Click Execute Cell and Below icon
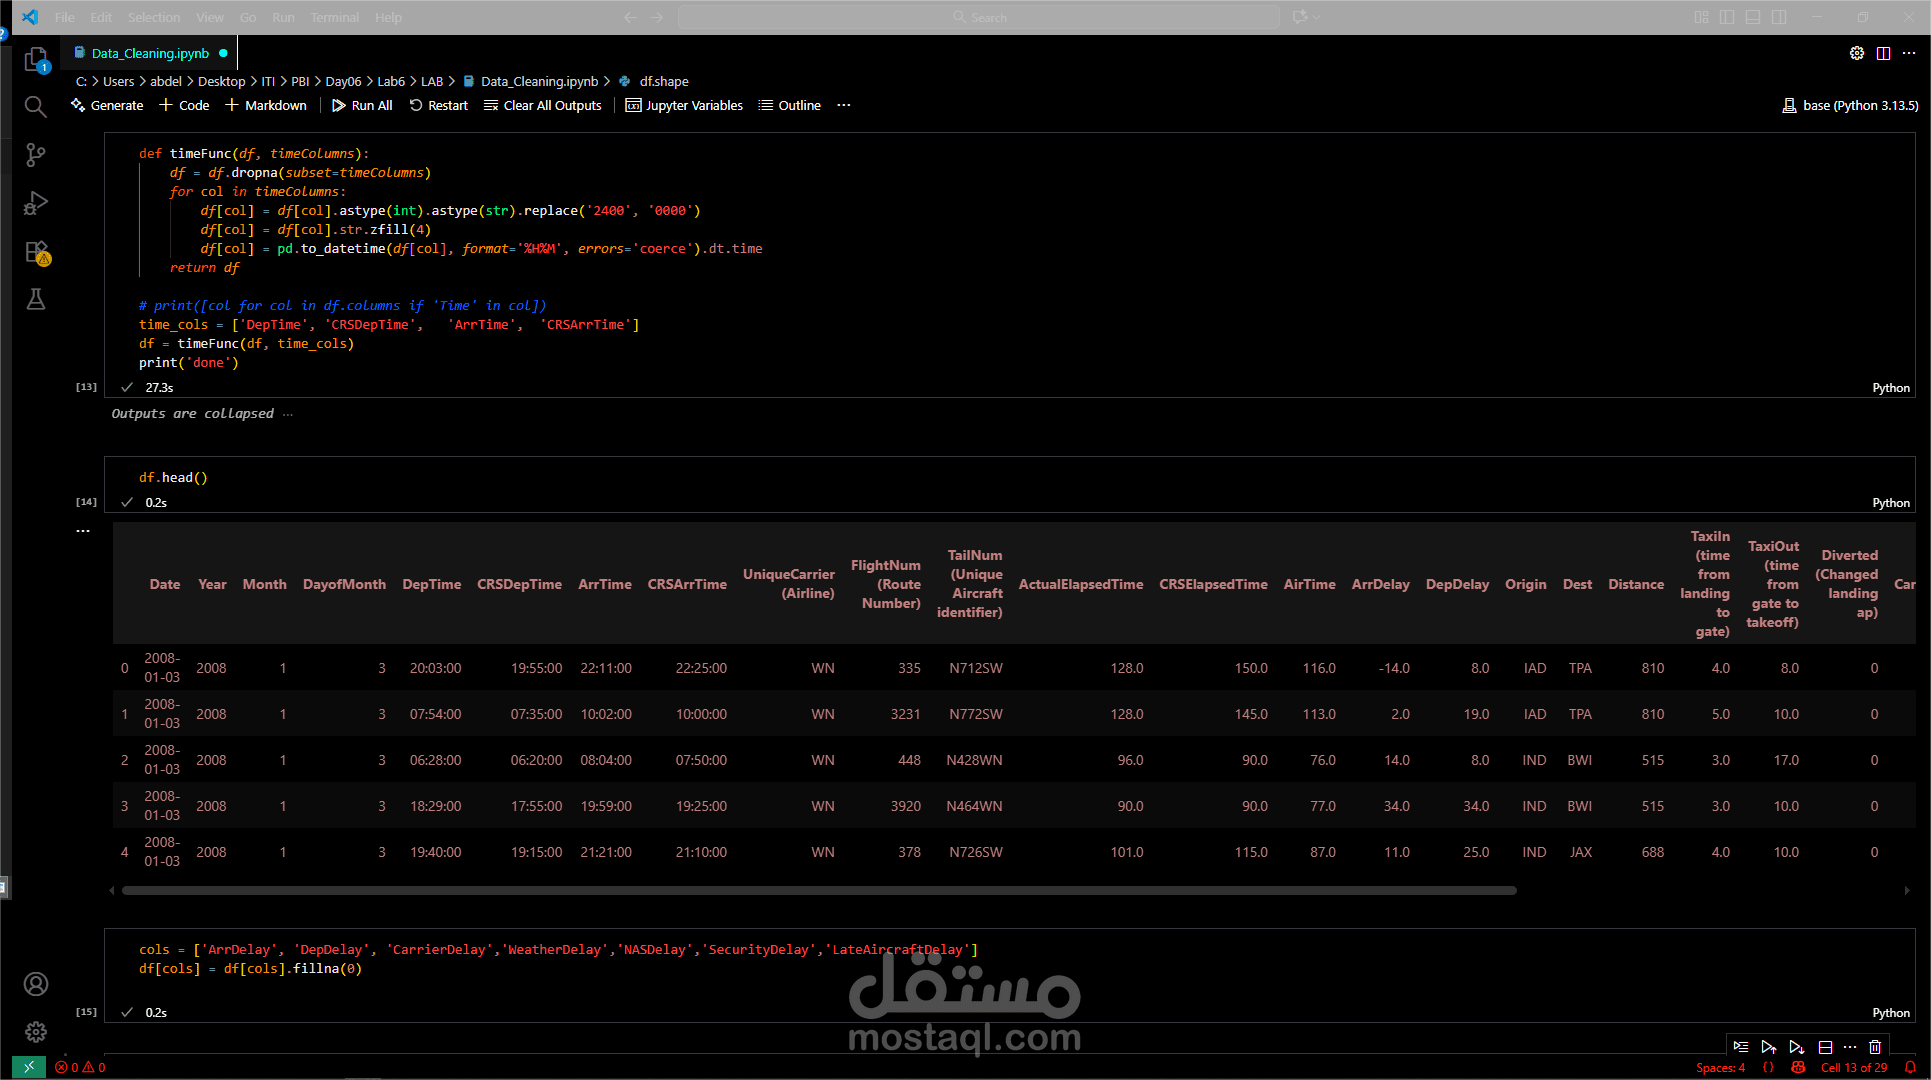 (1796, 1047)
